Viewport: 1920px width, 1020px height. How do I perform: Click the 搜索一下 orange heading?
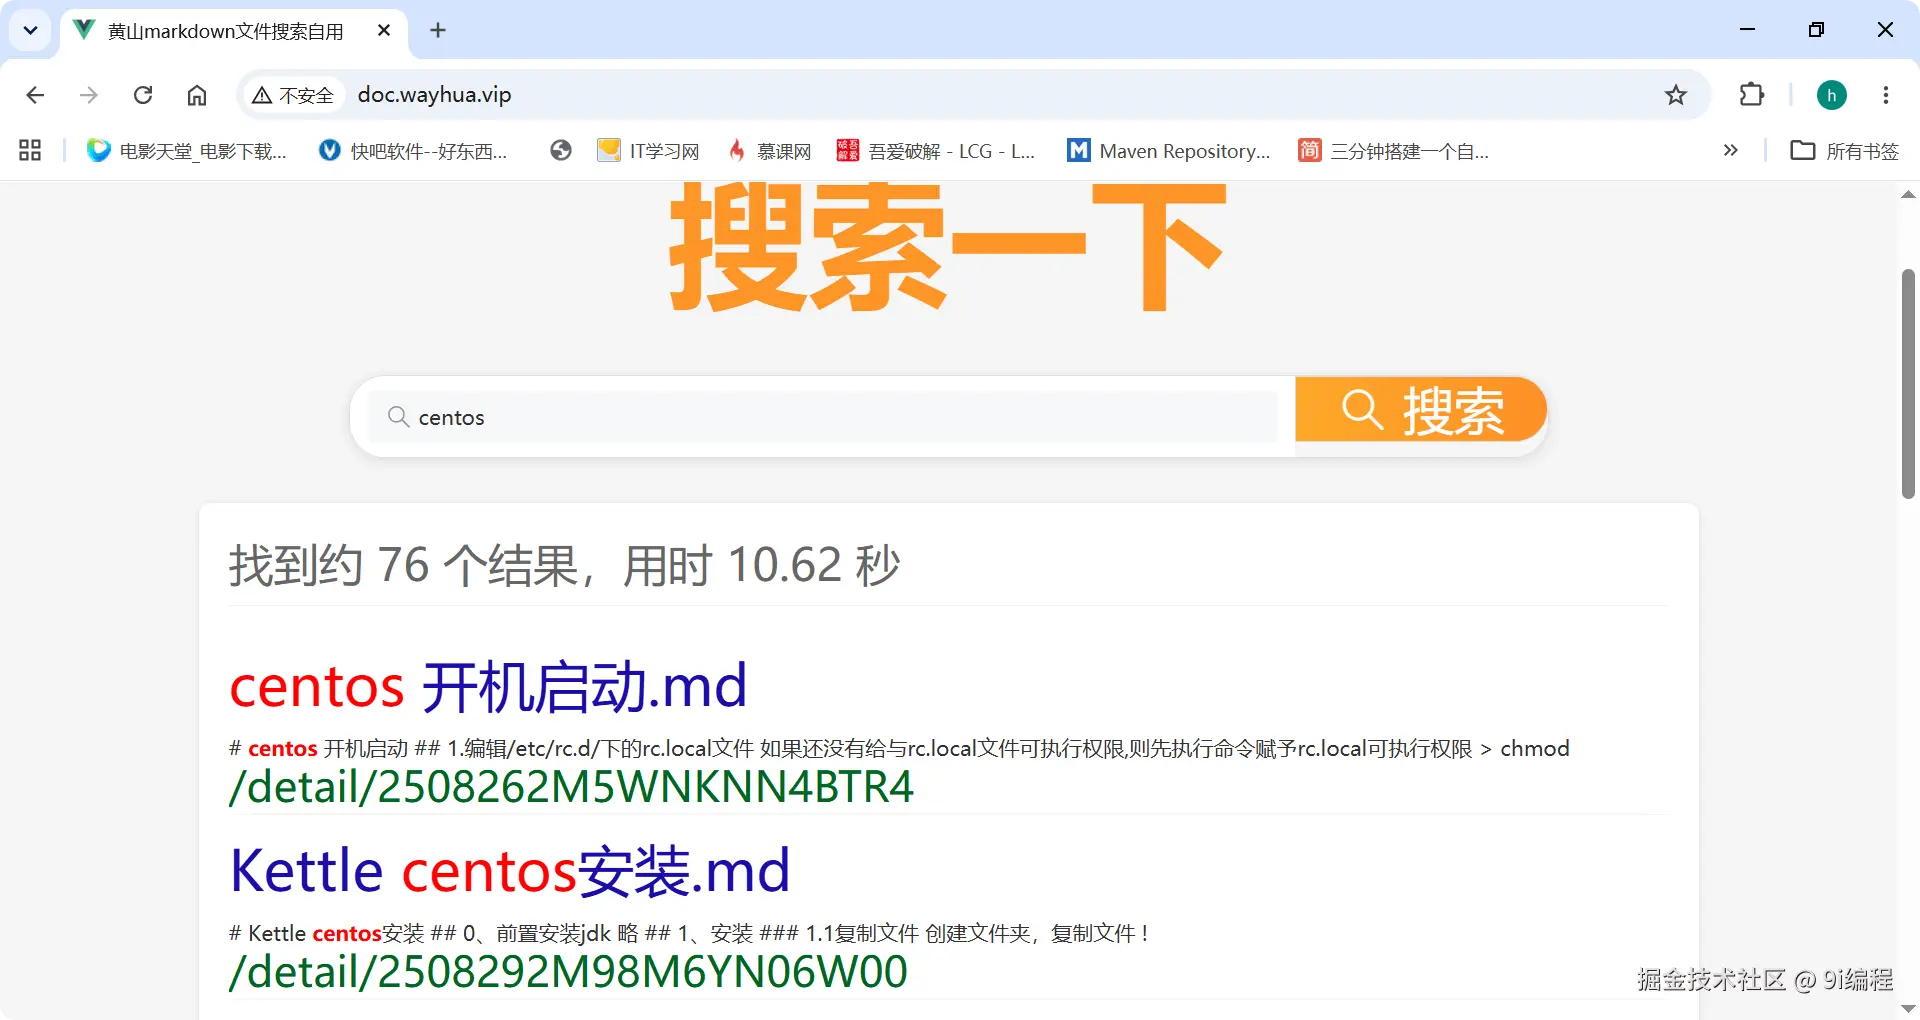[x=947, y=247]
